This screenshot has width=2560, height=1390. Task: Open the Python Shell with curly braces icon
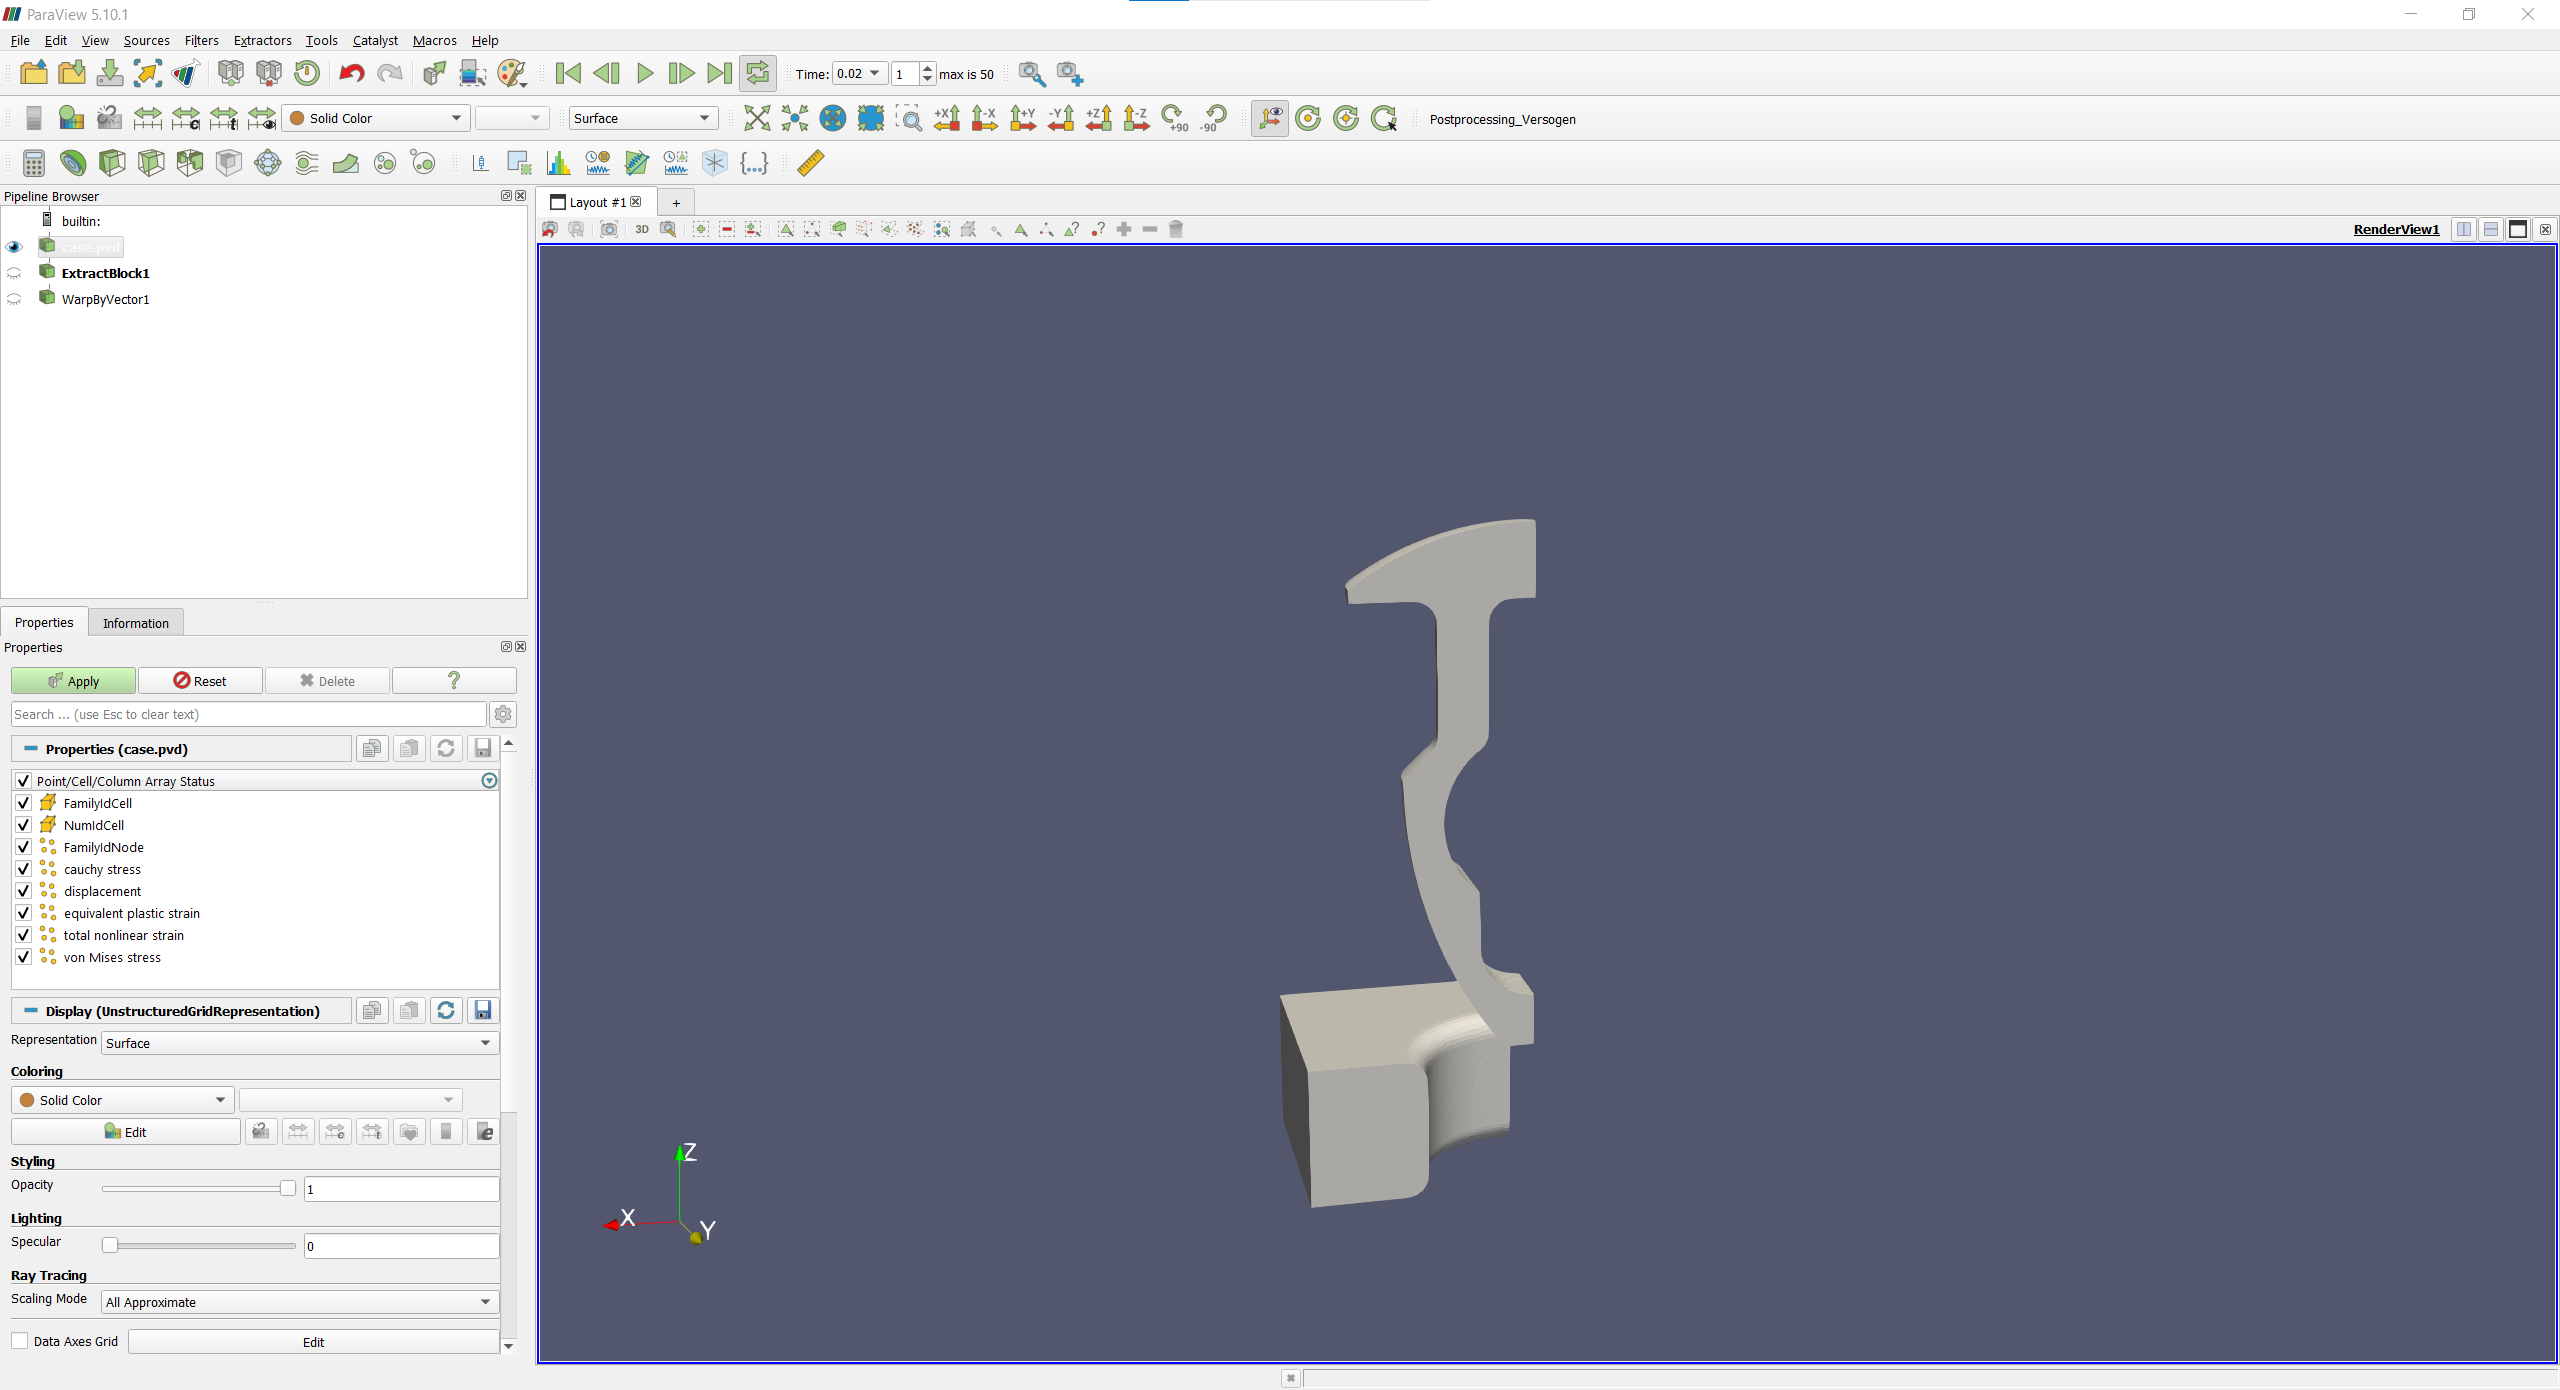point(754,162)
